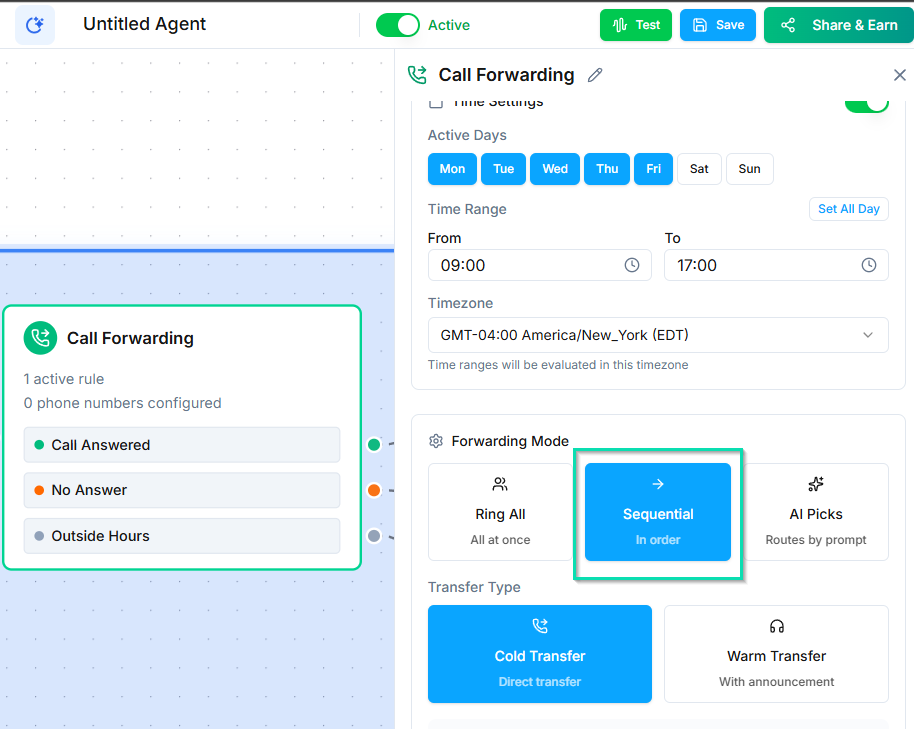Click the orange No Answer output connector
The width and height of the screenshot is (914, 729).
(374, 490)
